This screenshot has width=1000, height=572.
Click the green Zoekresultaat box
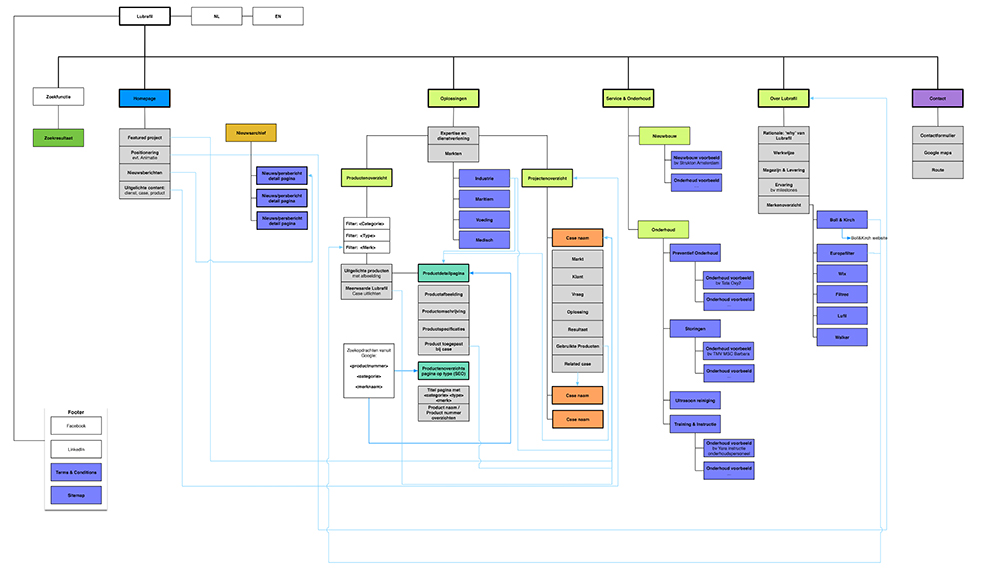coord(58,137)
